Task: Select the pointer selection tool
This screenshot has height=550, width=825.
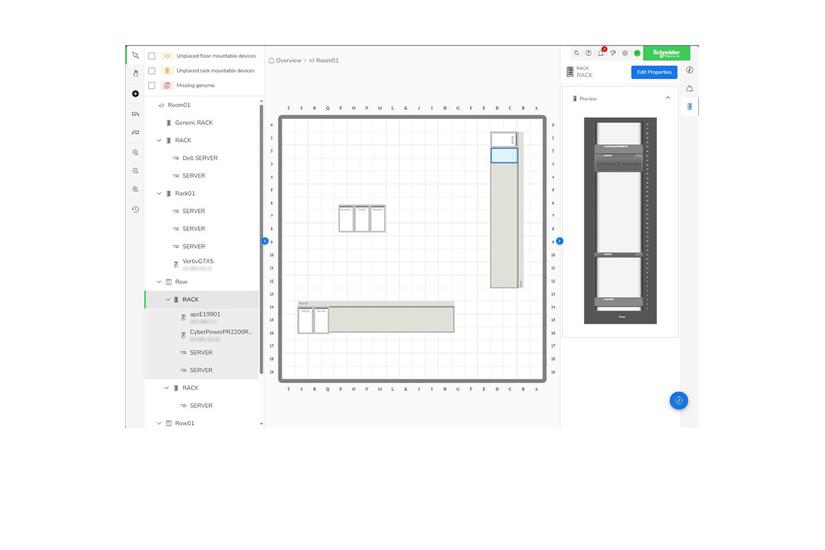Action: click(135, 55)
